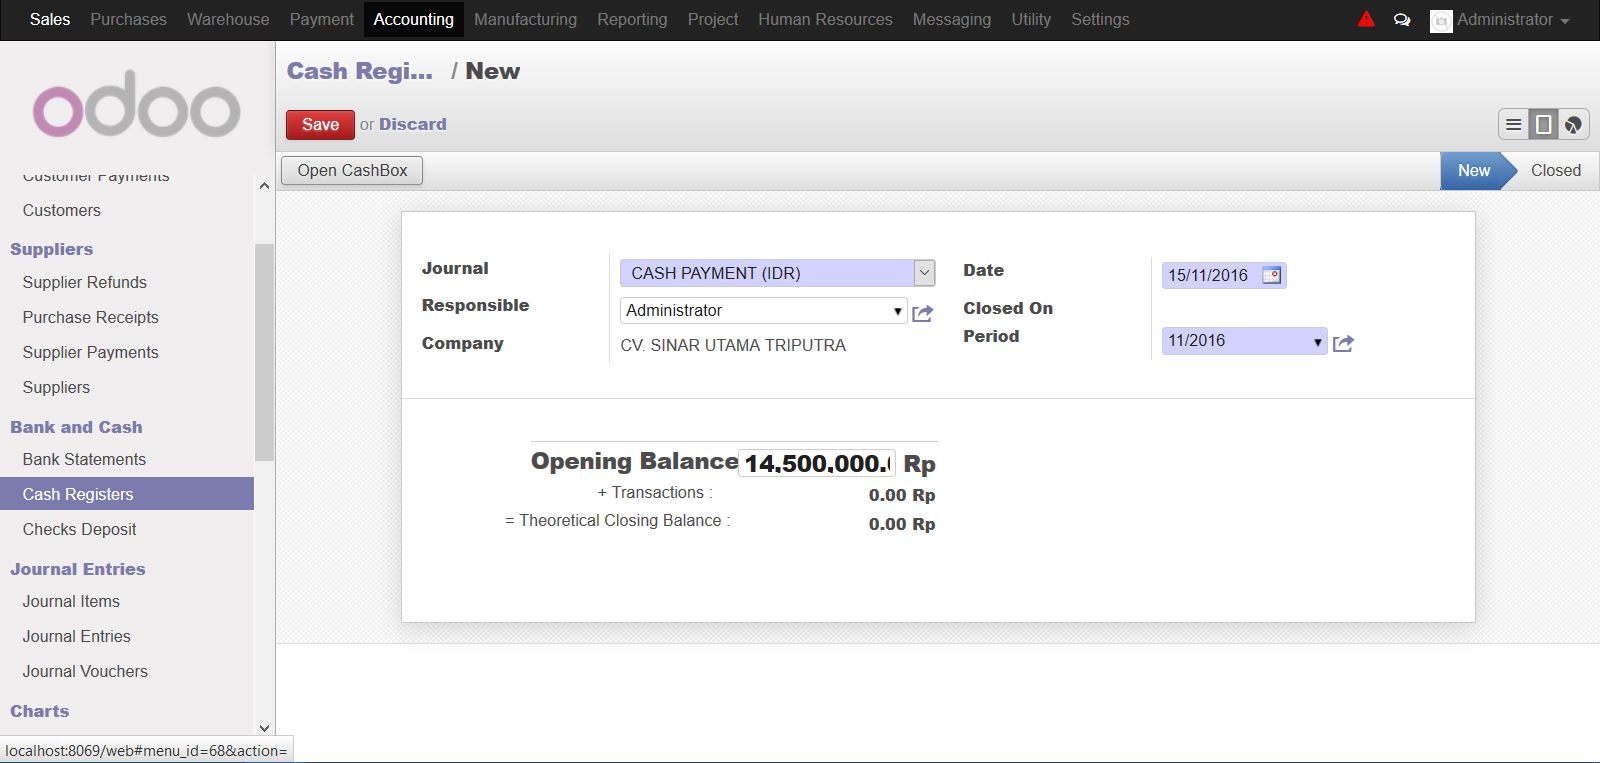Image resolution: width=1600 pixels, height=763 pixels.
Task: Click the red warning triangle icon
Action: click(1366, 19)
